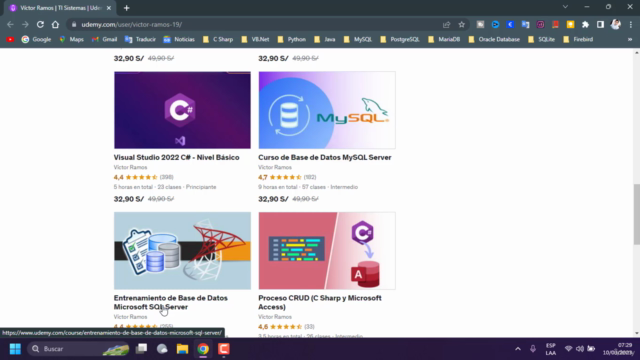Reload the Udemy page
640x360 pixels.
pyautogui.click(x=40, y=24)
